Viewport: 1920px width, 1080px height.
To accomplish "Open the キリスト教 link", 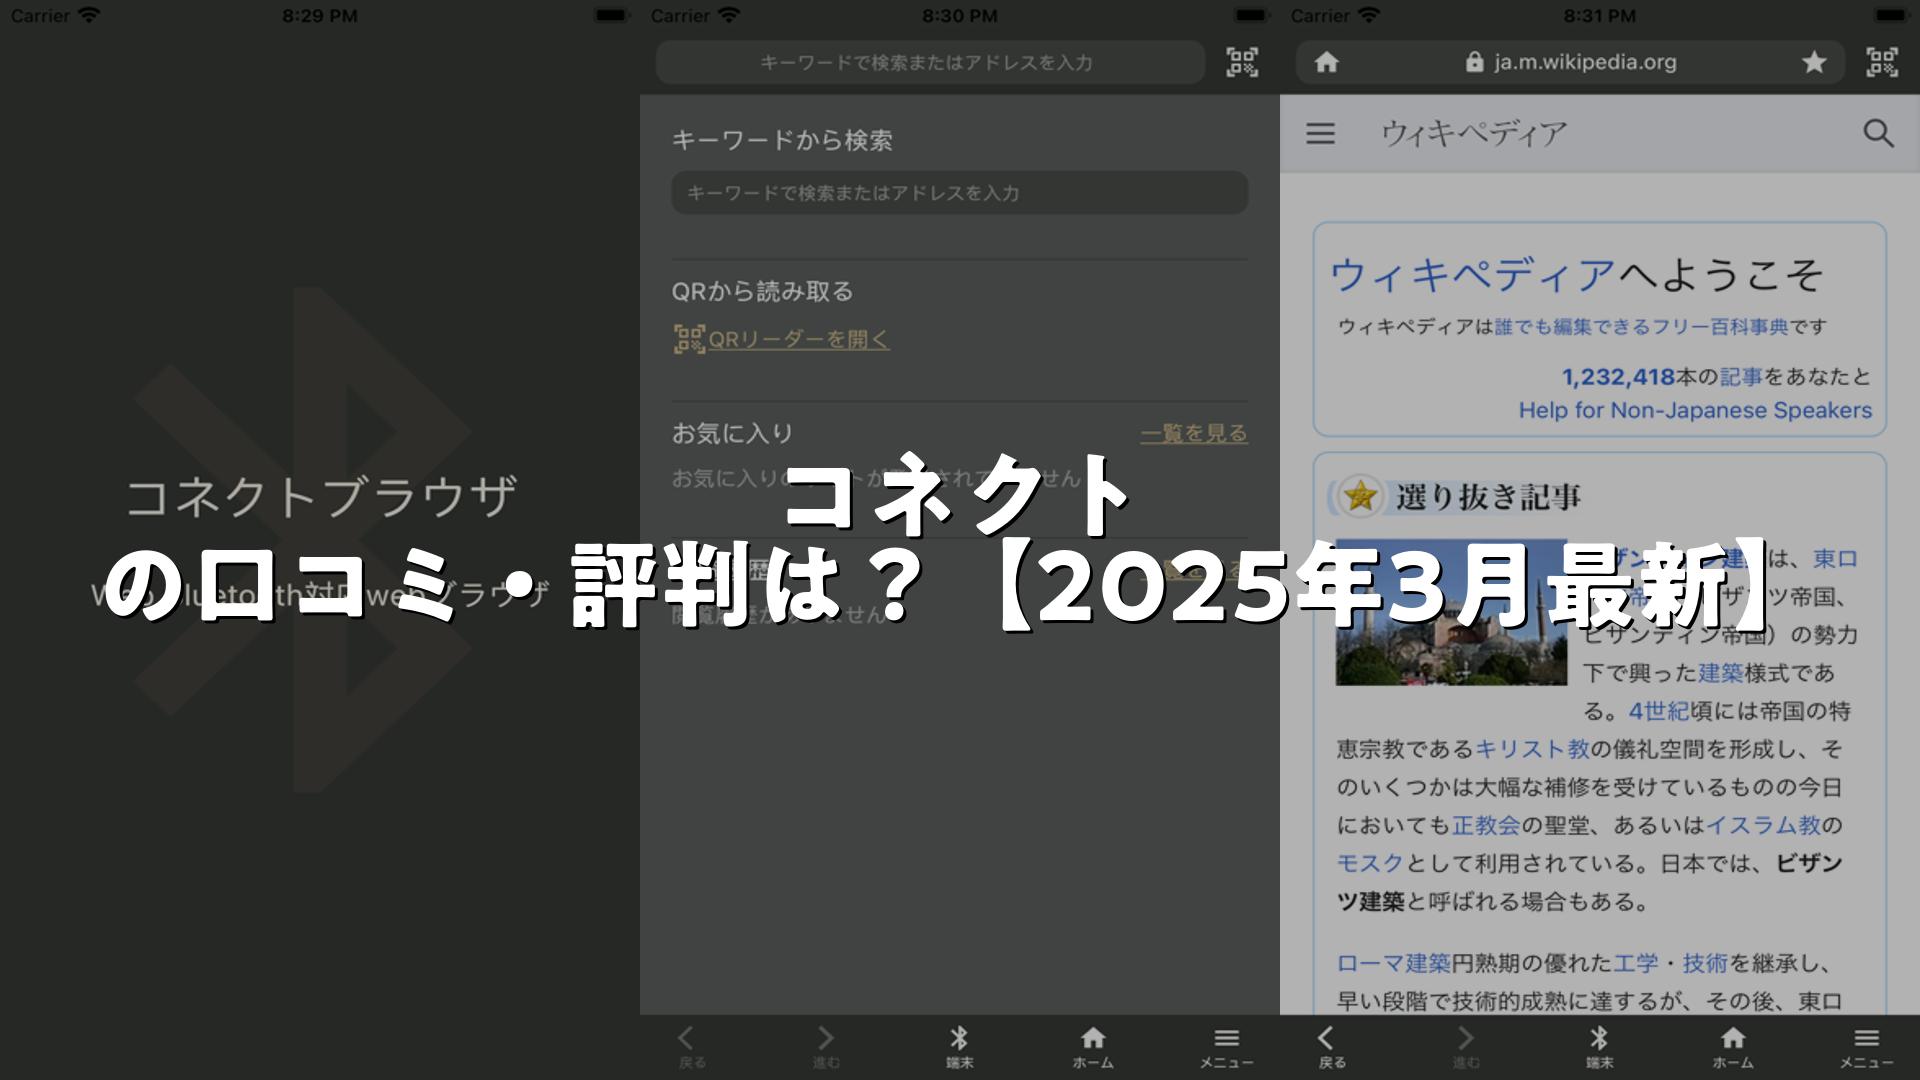I will click(x=1532, y=749).
